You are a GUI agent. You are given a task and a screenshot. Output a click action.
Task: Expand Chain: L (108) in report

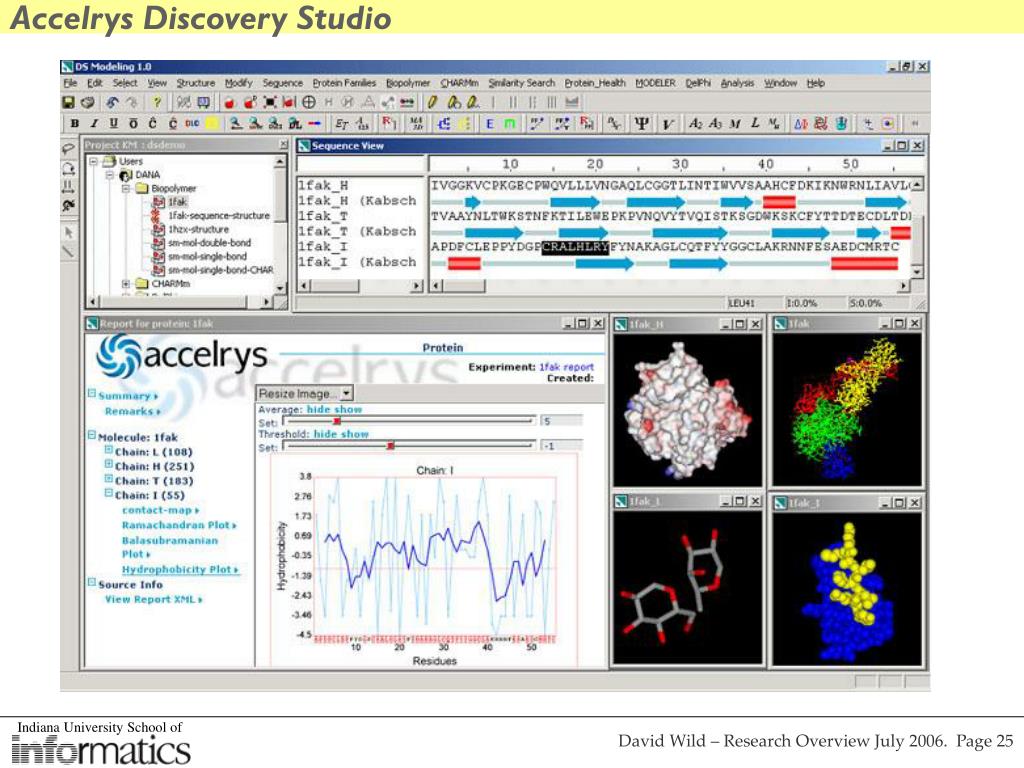pyautogui.click(x=109, y=450)
